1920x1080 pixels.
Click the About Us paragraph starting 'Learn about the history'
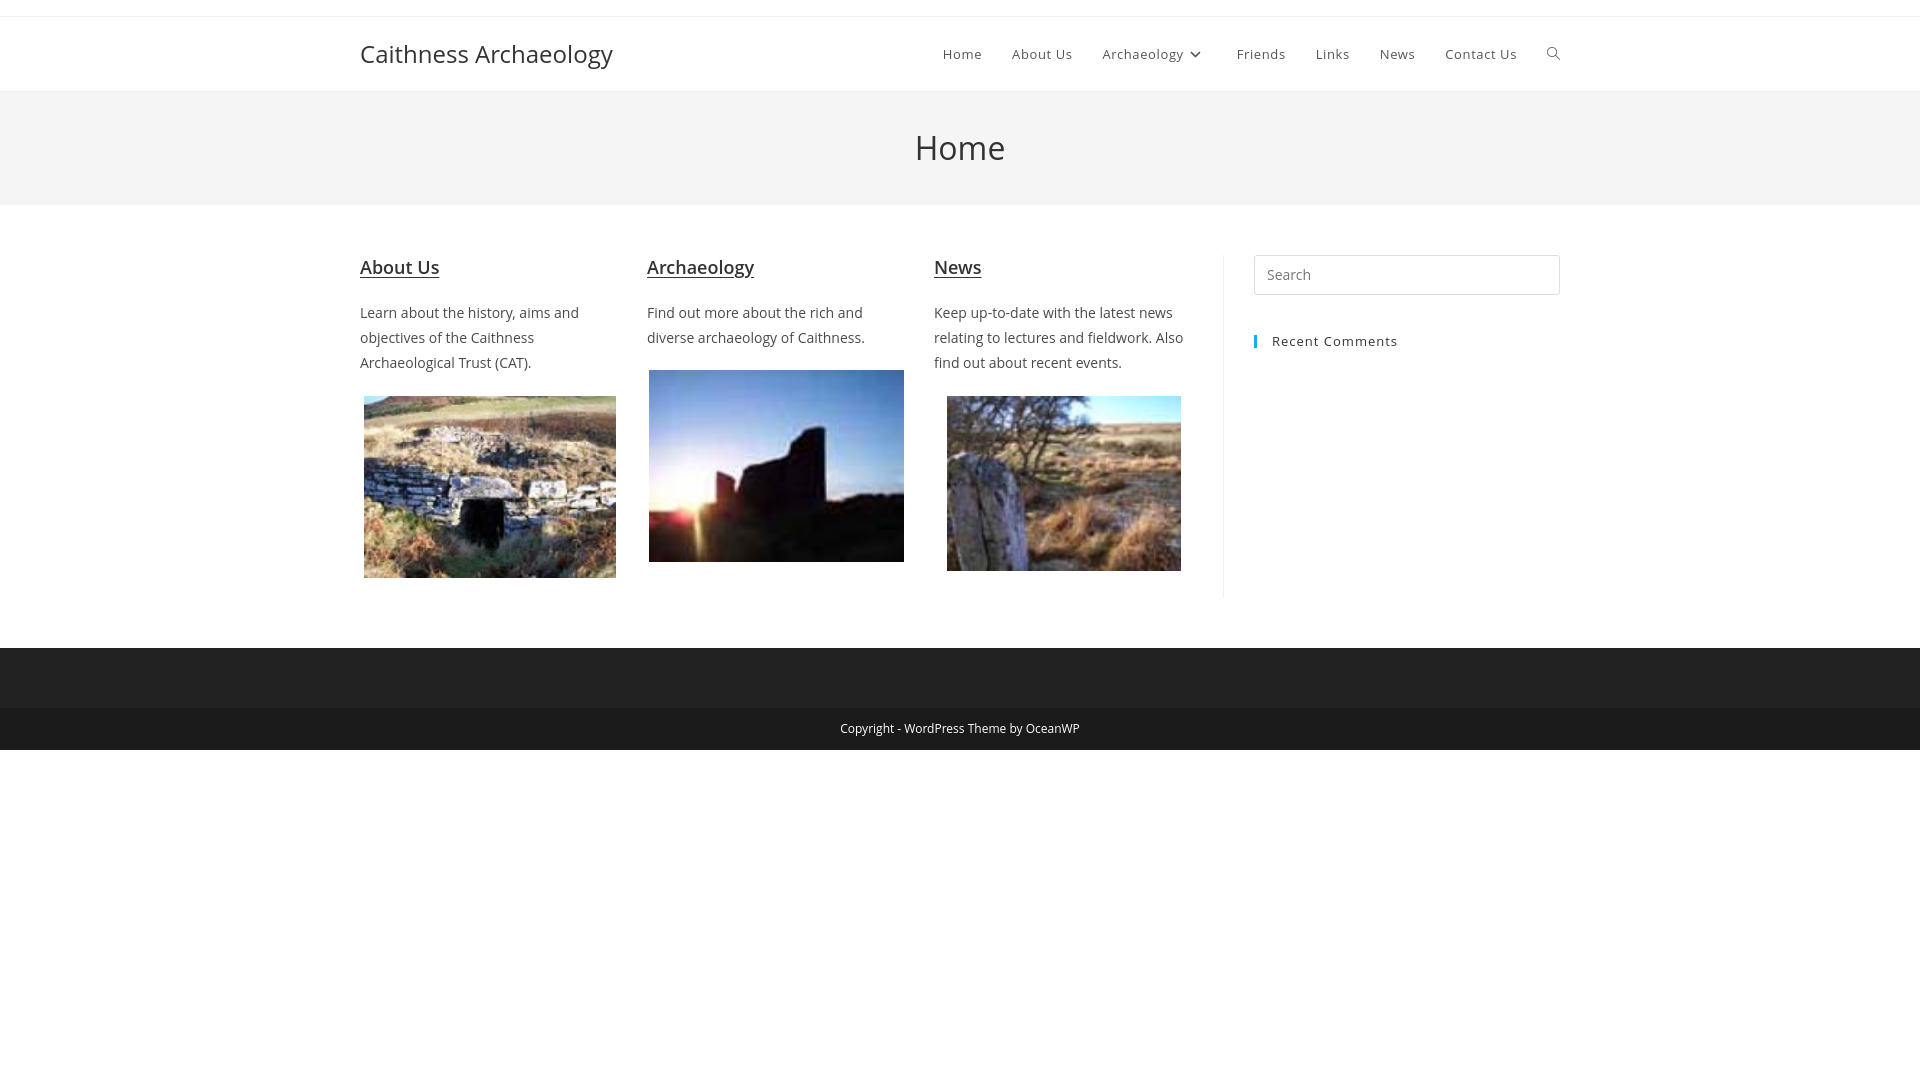(x=472, y=338)
